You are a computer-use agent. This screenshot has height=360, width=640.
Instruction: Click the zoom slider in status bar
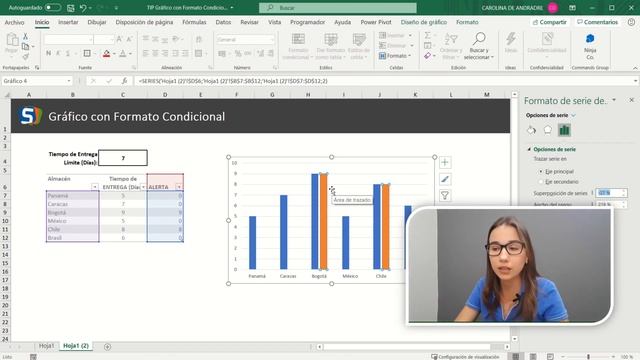(588, 357)
